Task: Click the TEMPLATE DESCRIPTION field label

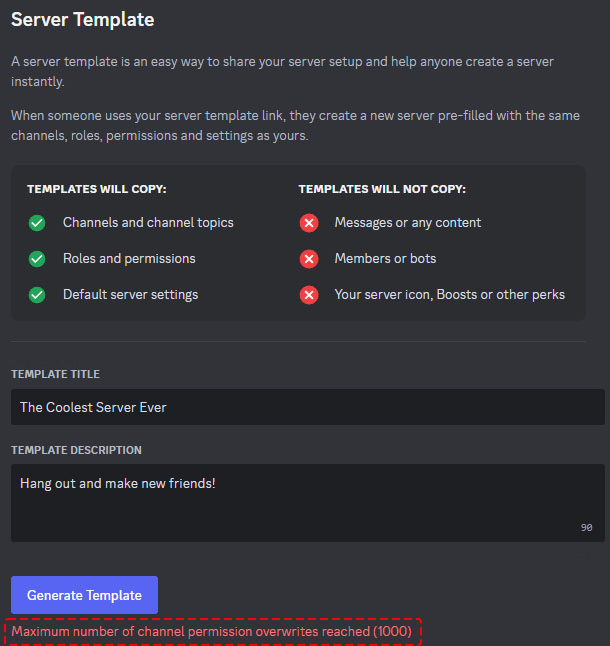Action: pyautogui.click(x=76, y=450)
